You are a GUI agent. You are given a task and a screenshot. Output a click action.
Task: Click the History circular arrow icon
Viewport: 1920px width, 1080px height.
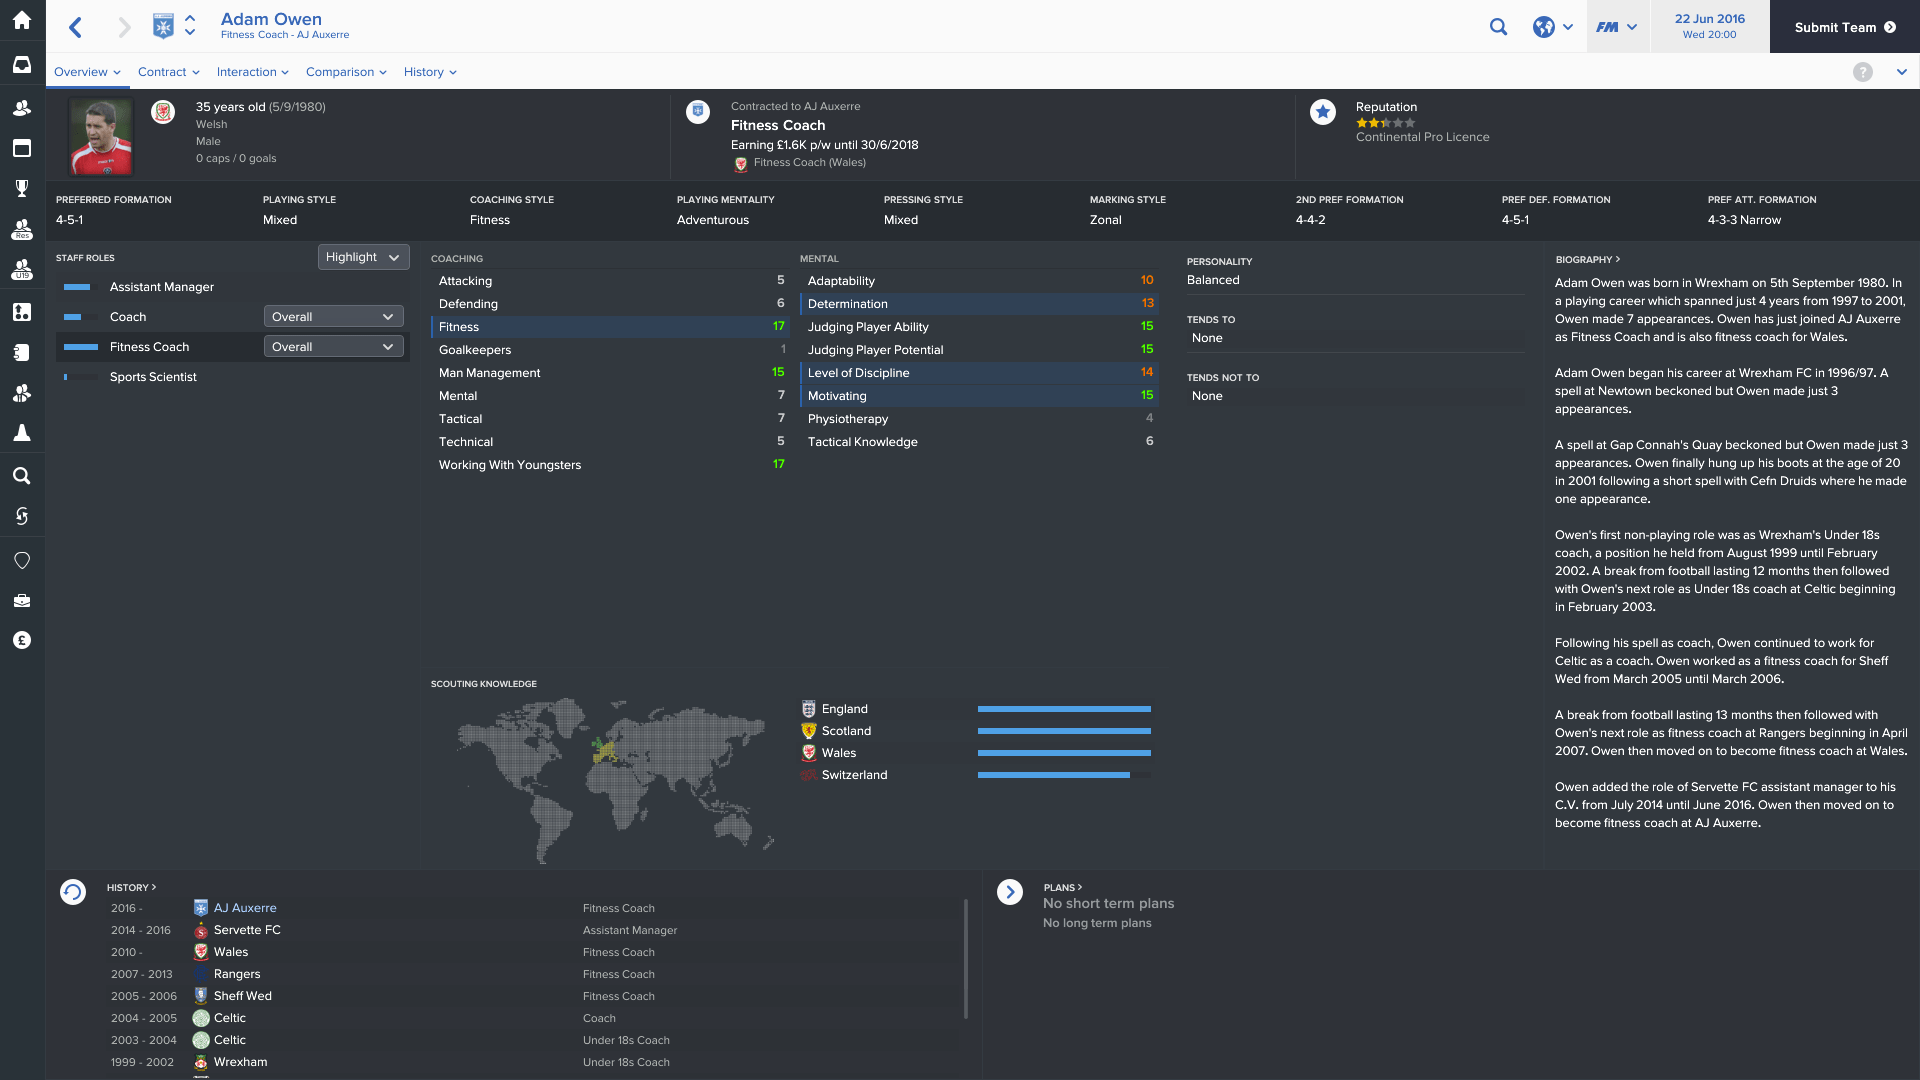pyautogui.click(x=73, y=891)
